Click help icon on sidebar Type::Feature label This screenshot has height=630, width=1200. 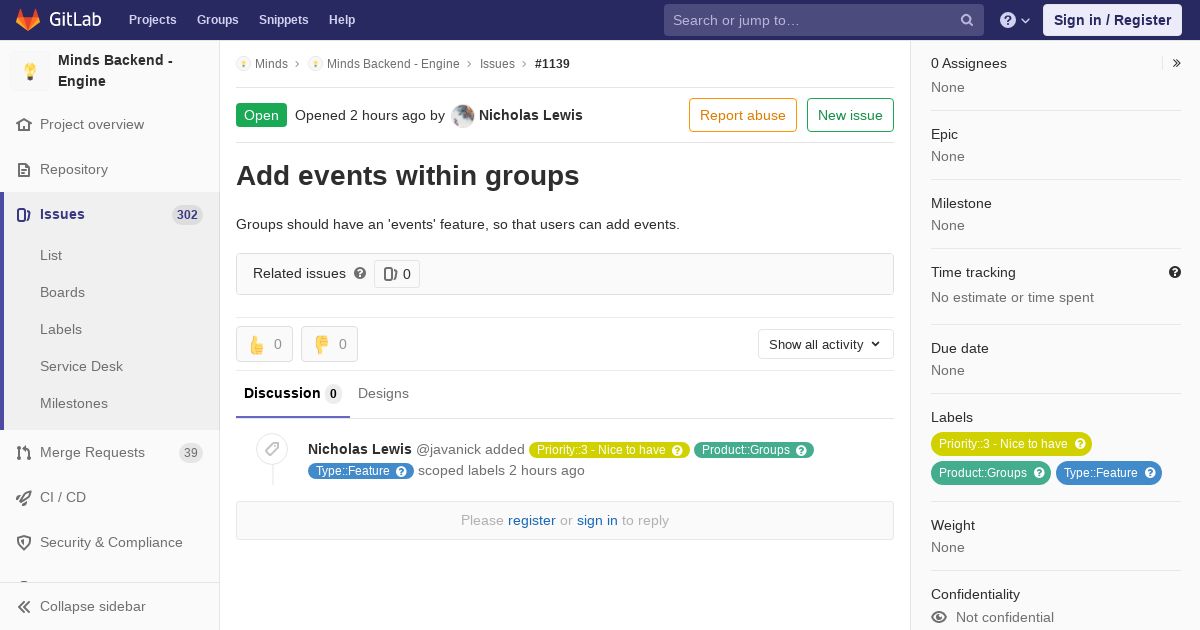[1150, 473]
